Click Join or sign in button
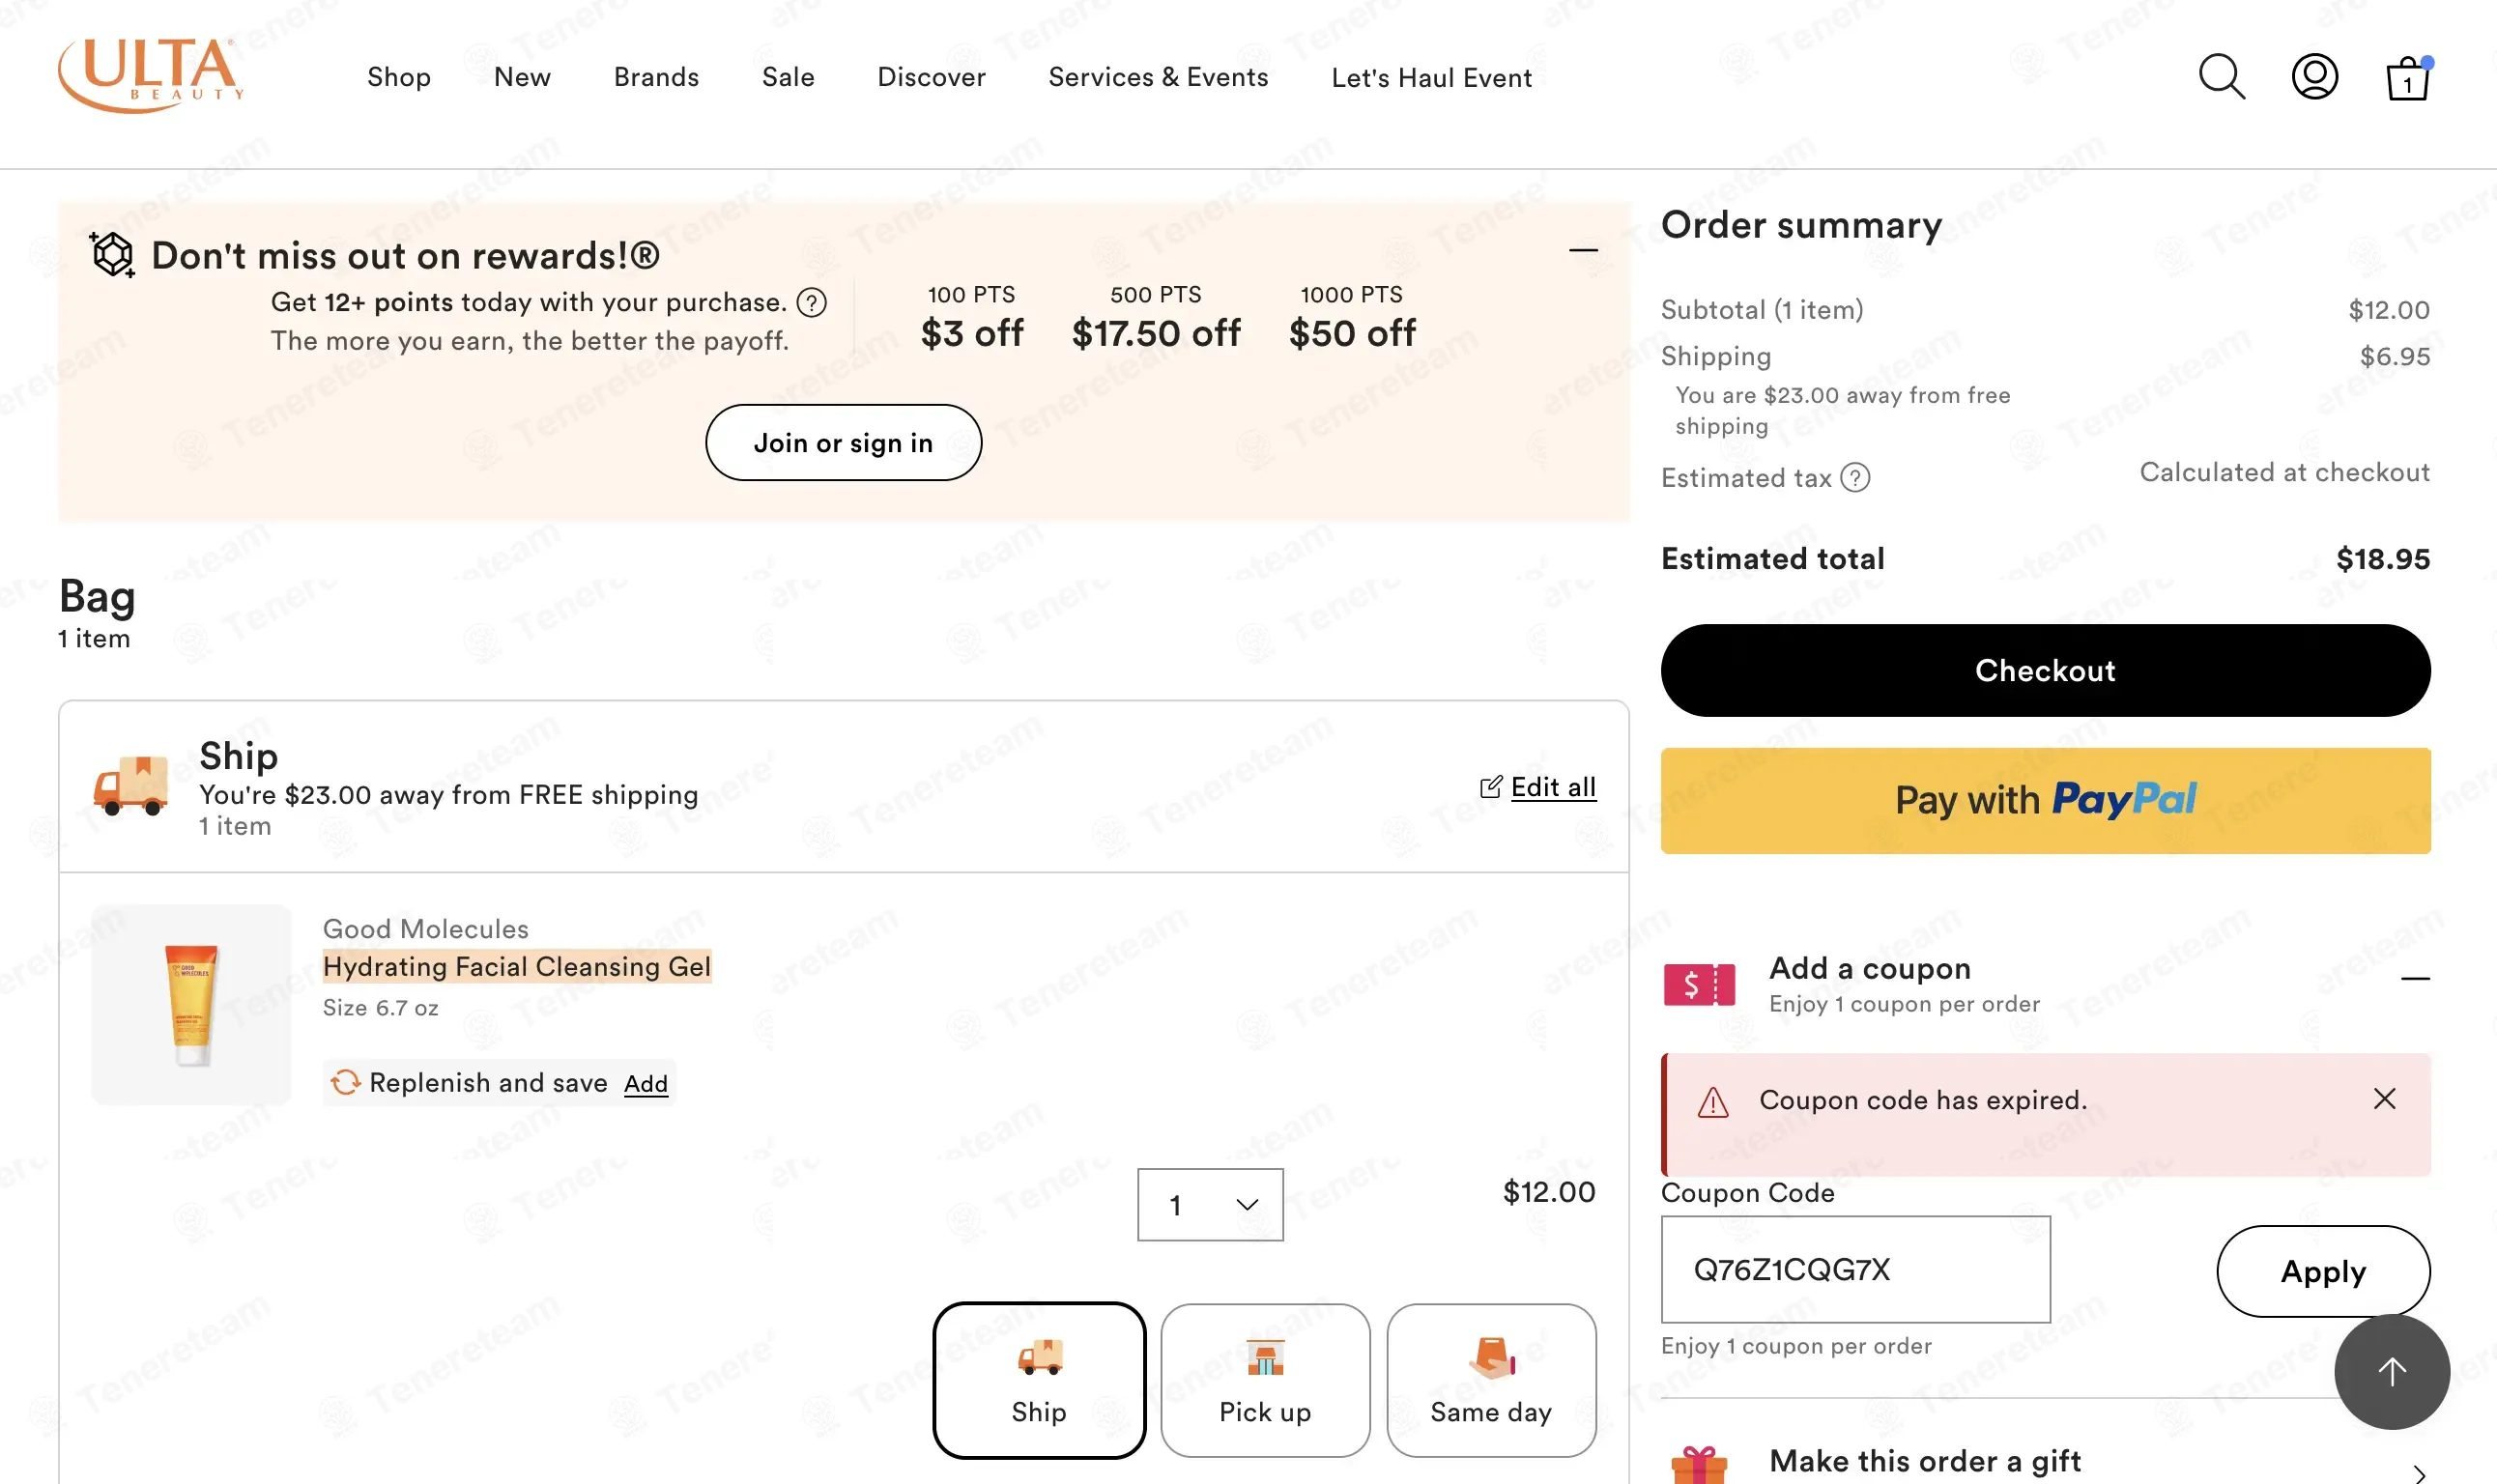The height and width of the screenshot is (1484, 2497). coord(843,442)
